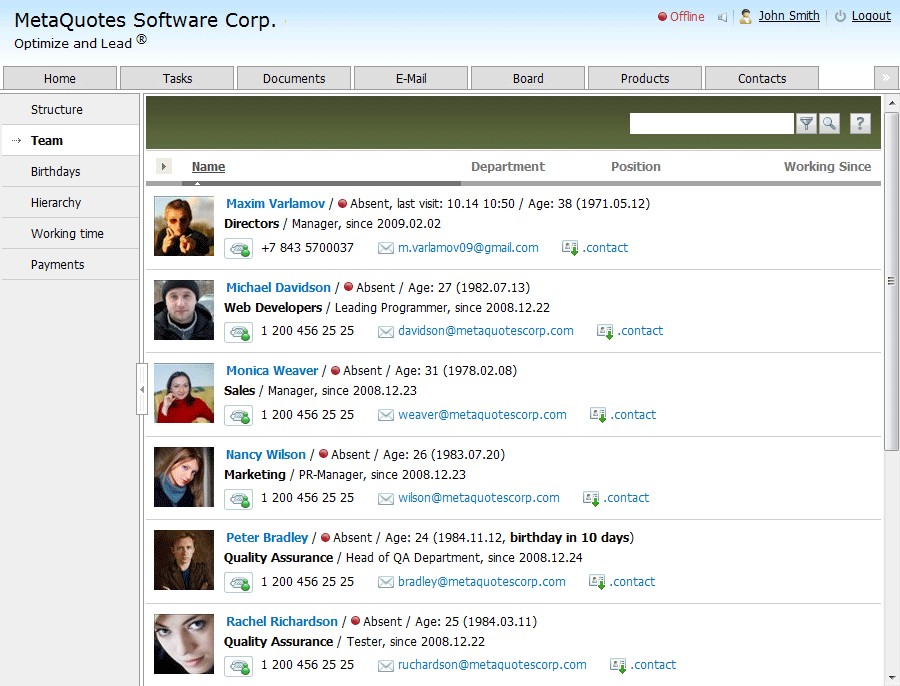The image size is (900, 686).
Task: Open Working time in the sidebar
Action: (x=71, y=234)
